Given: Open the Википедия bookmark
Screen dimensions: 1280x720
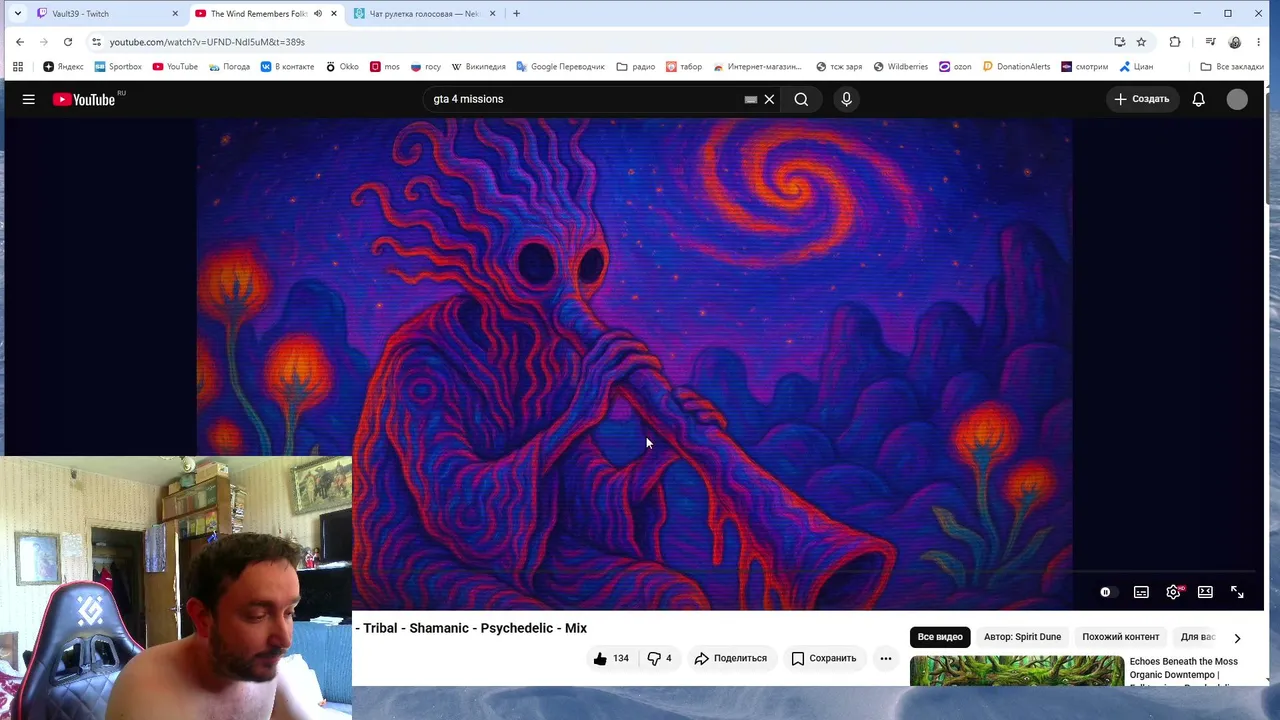Looking at the screenshot, I should 478,67.
